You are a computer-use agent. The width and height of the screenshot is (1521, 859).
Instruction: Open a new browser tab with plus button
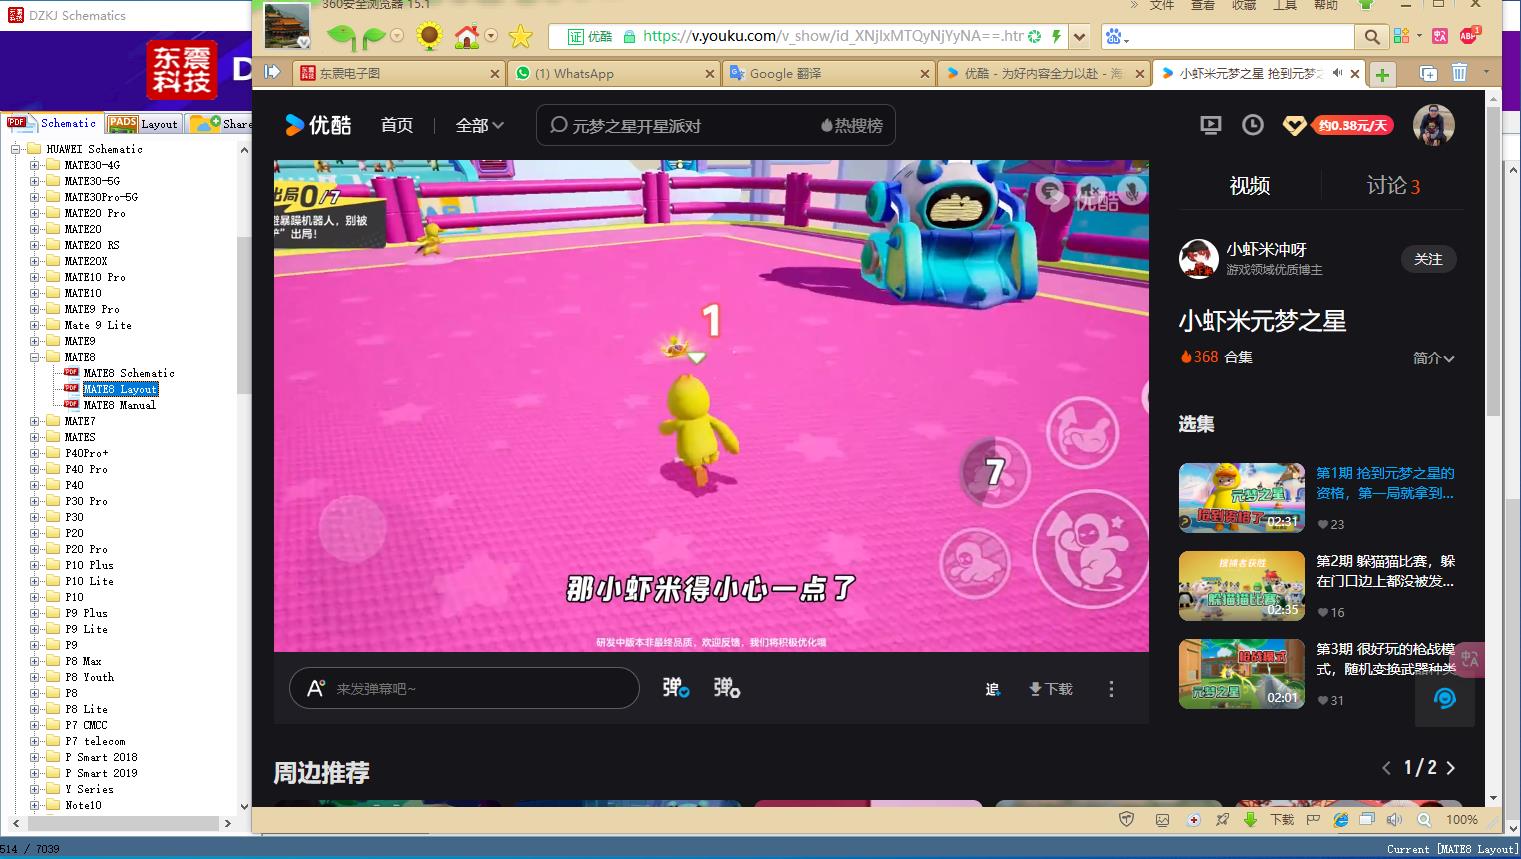pos(1382,74)
